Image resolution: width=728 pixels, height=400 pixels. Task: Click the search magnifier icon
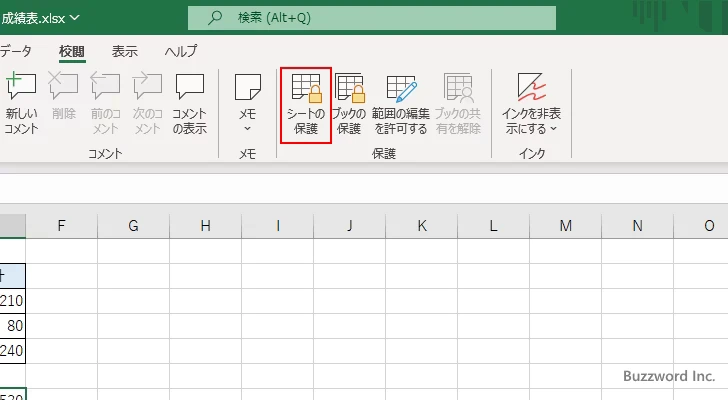214,18
